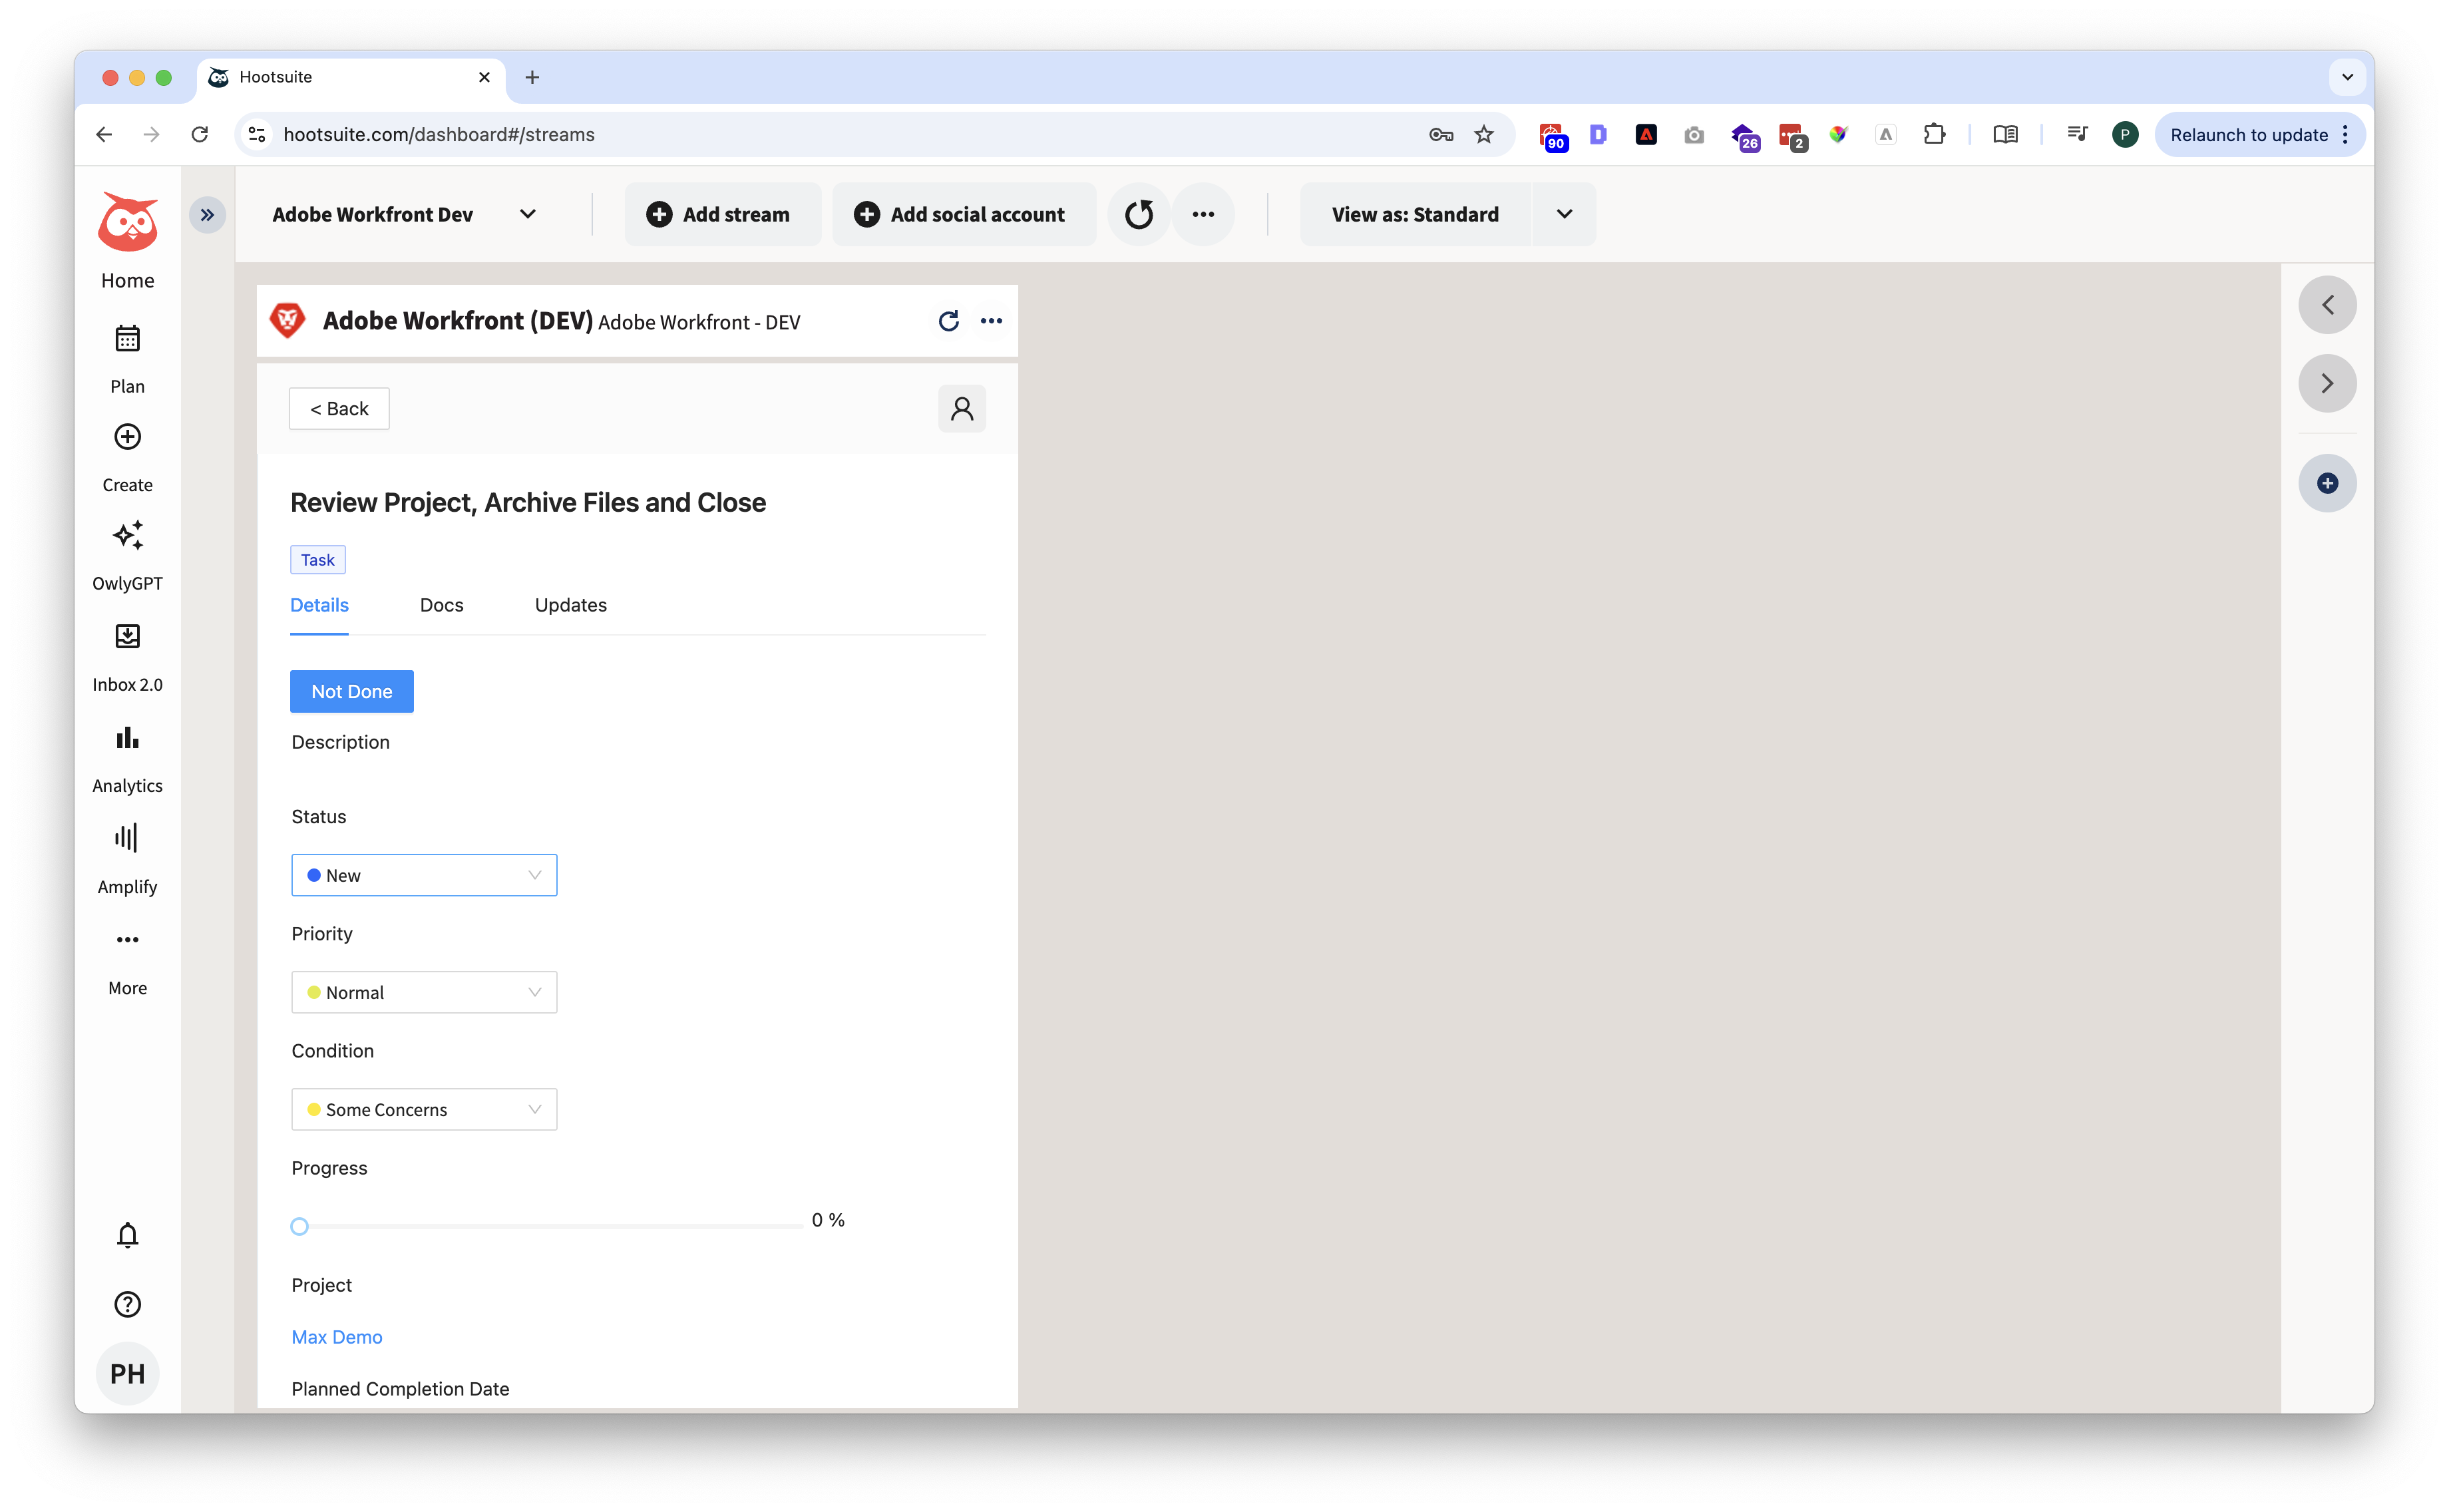2449x1512 pixels.
Task: Open Adobe Workfront stream options menu
Action: tap(991, 321)
